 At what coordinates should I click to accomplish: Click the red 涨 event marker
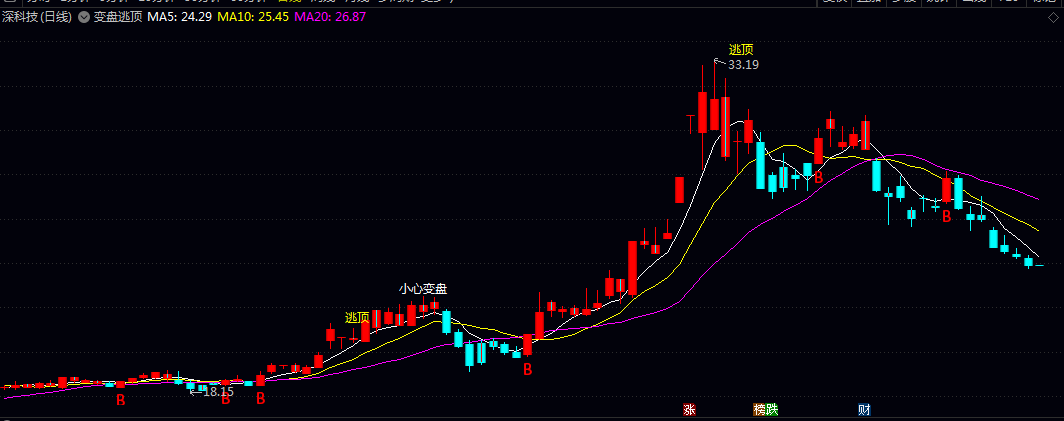click(x=689, y=409)
